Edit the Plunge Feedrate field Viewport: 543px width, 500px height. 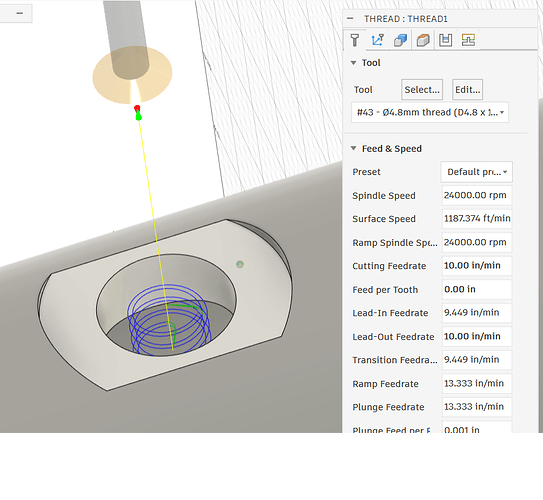click(x=477, y=407)
